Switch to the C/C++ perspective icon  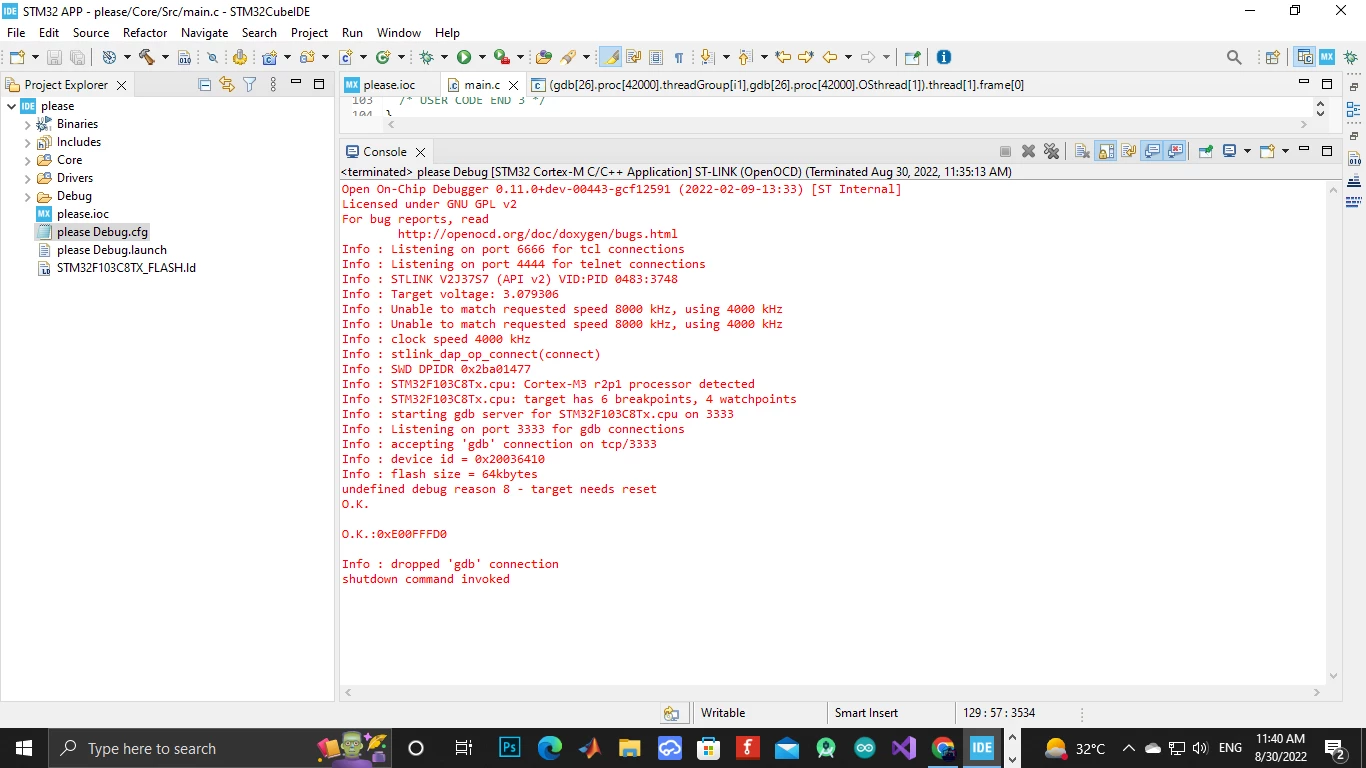click(x=1304, y=58)
